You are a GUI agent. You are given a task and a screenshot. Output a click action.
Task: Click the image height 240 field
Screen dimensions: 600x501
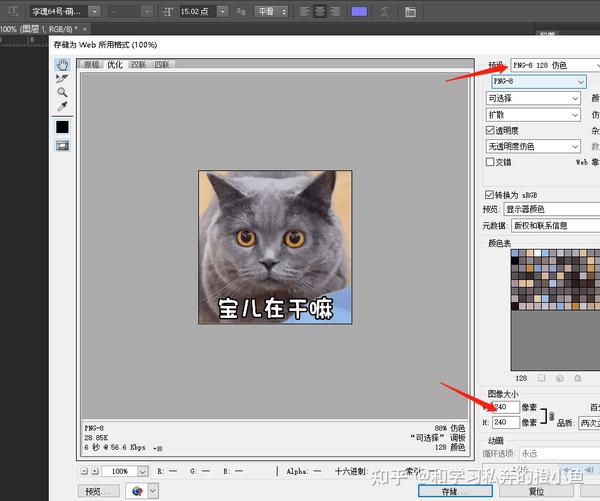[x=505, y=422]
